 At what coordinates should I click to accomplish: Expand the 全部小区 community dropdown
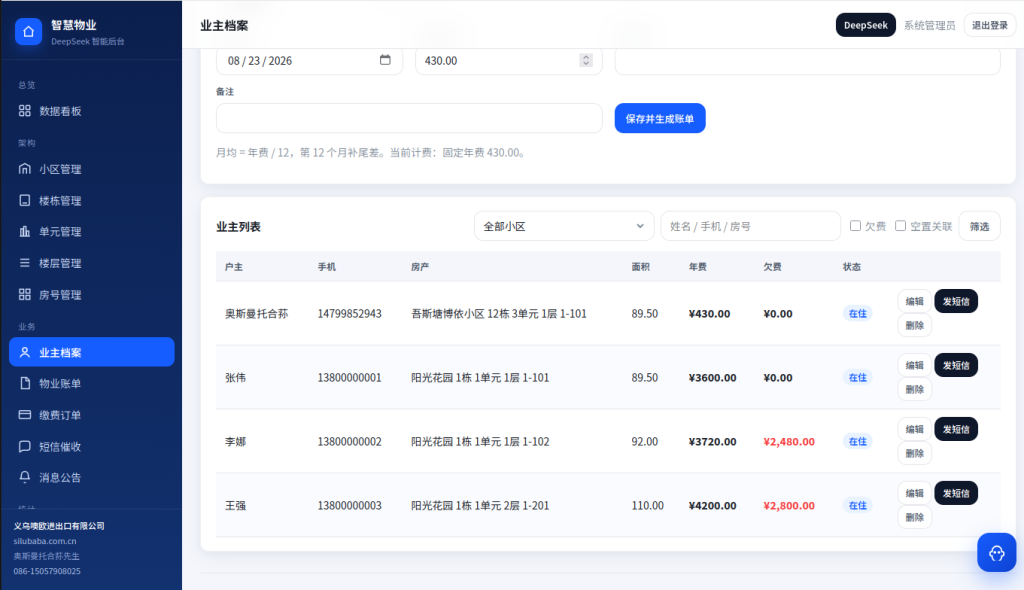[564, 226]
